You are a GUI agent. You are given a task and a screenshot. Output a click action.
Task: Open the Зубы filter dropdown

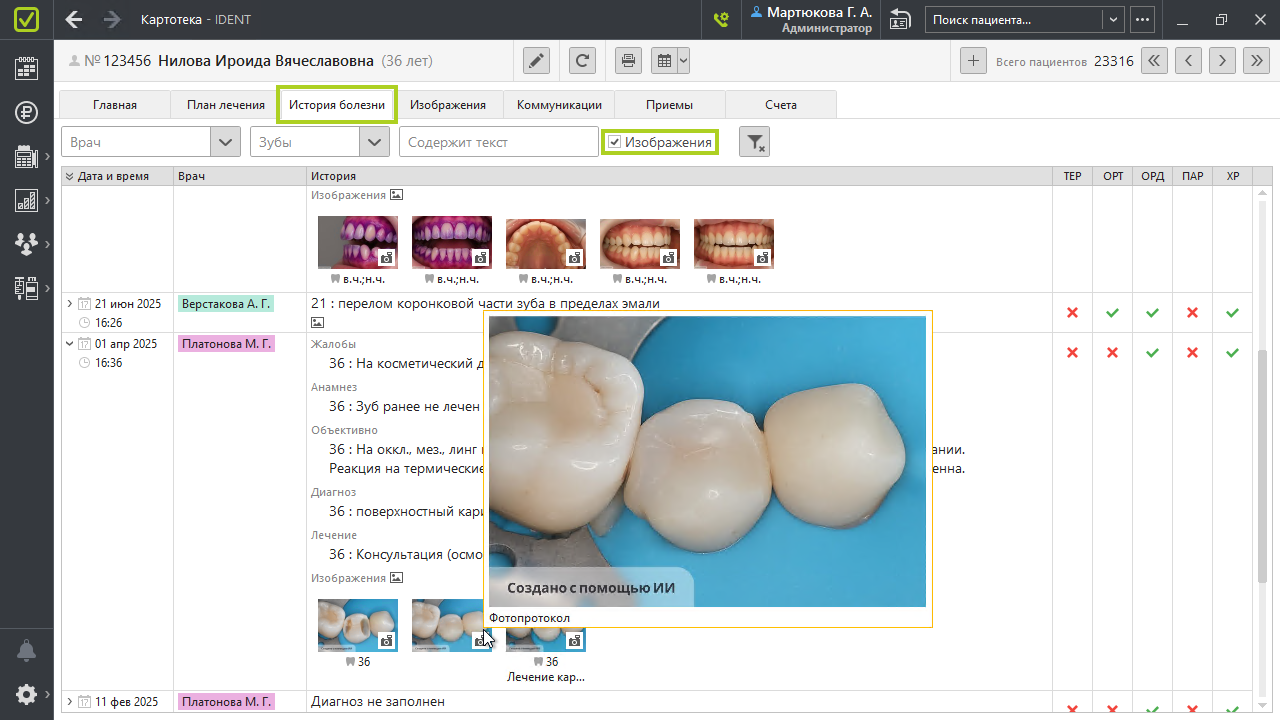click(x=375, y=142)
